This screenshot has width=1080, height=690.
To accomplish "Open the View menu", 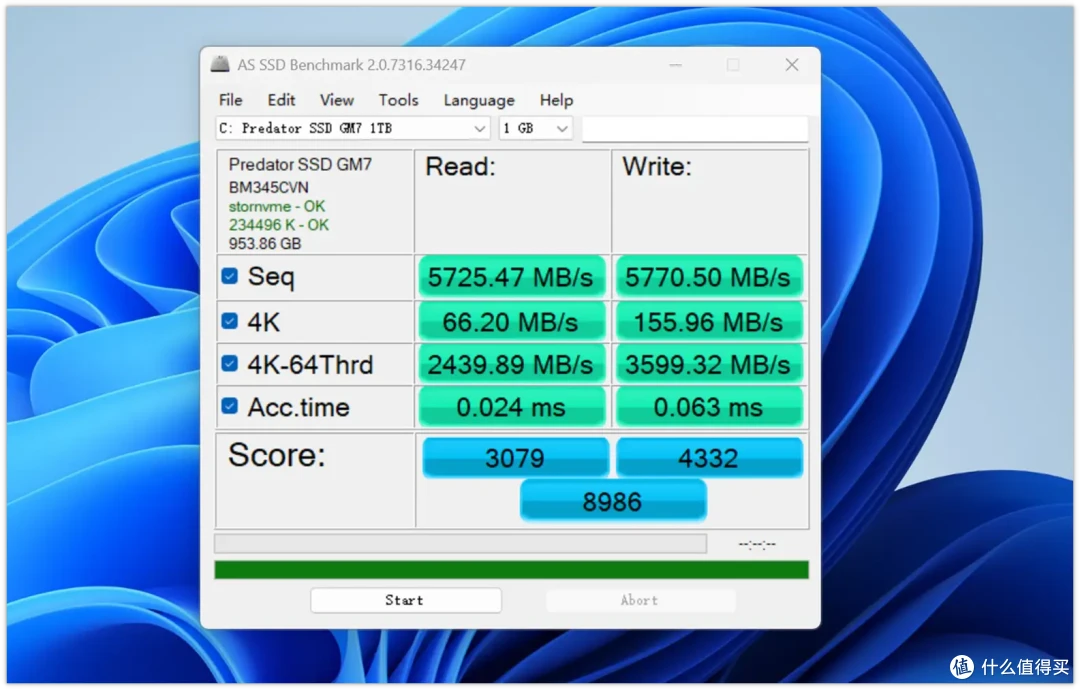I will [x=337, y=100].
